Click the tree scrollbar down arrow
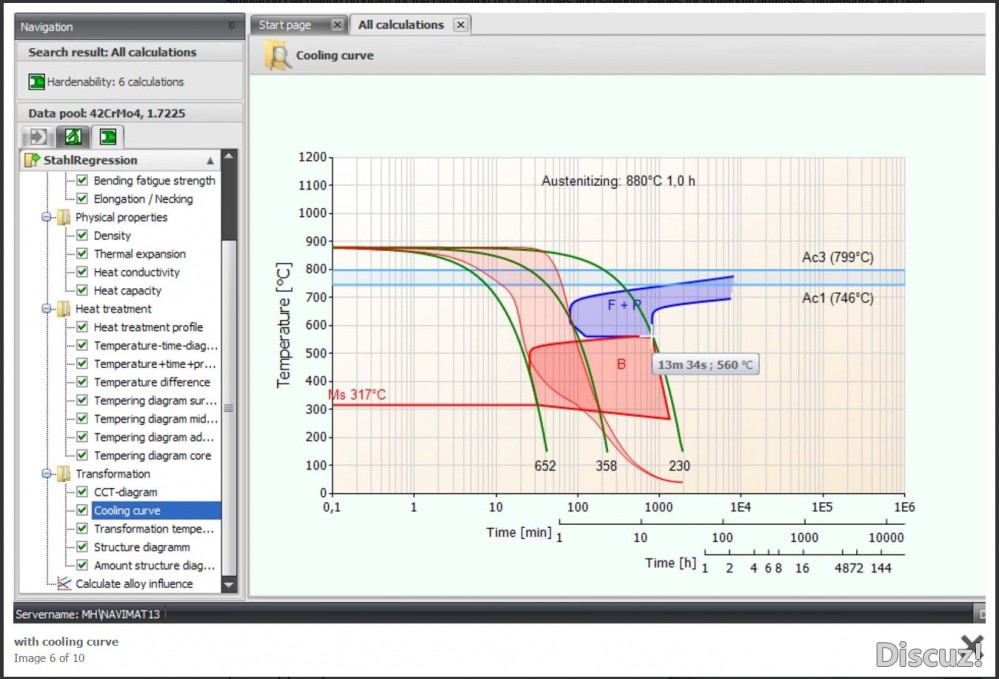The height and width of the screenshot is (679, 999). click(229, 584)
